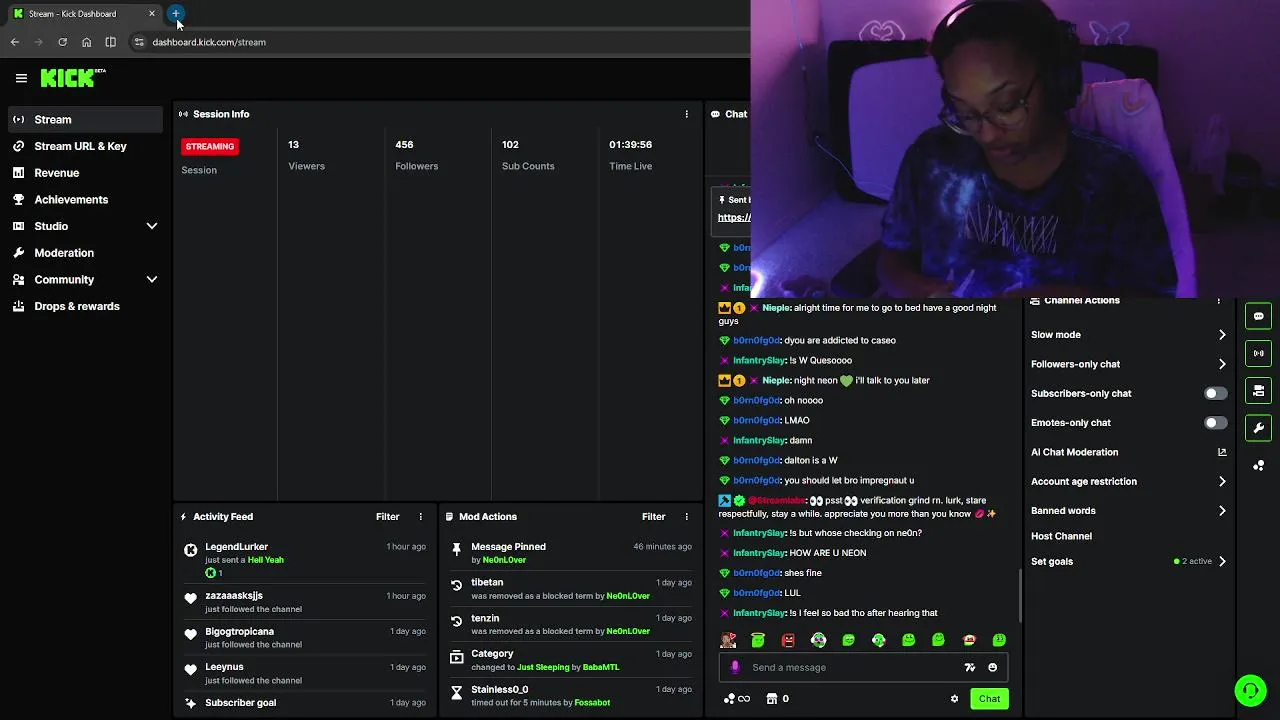Open Mod Actions Filter
This screenshot has width=1280, height=720.
coord(653,517)
